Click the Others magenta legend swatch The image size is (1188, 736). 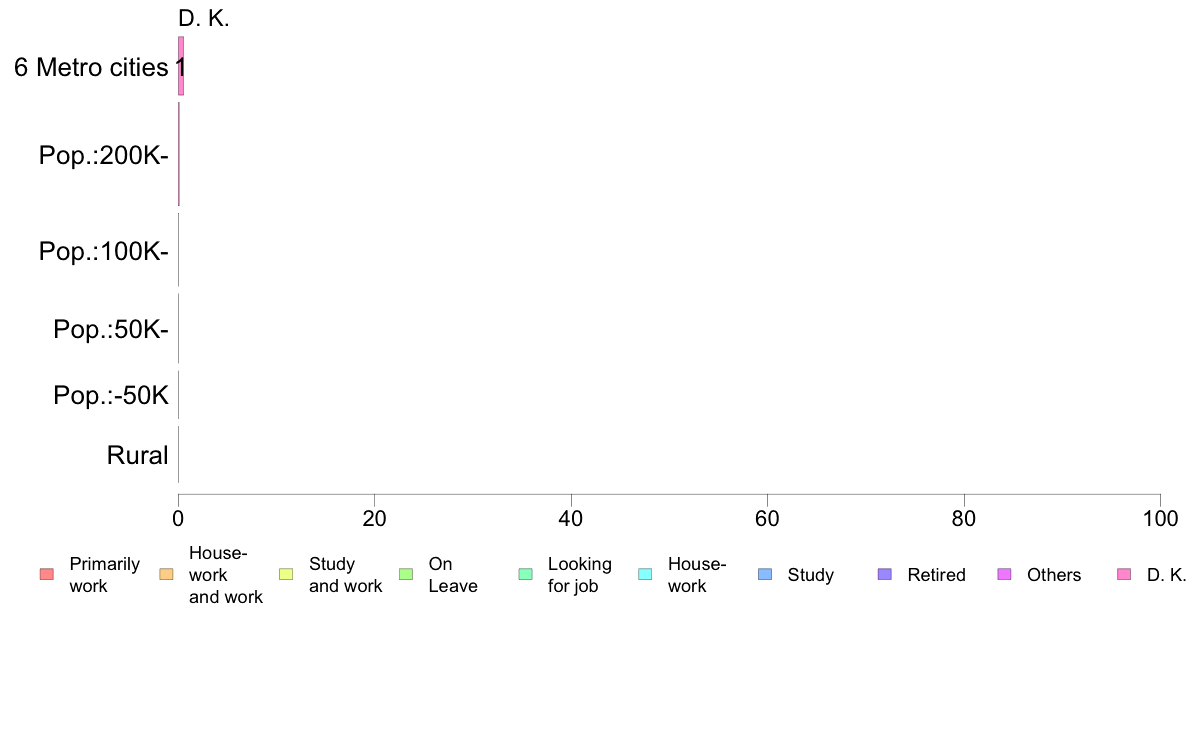click(1004, 575)
